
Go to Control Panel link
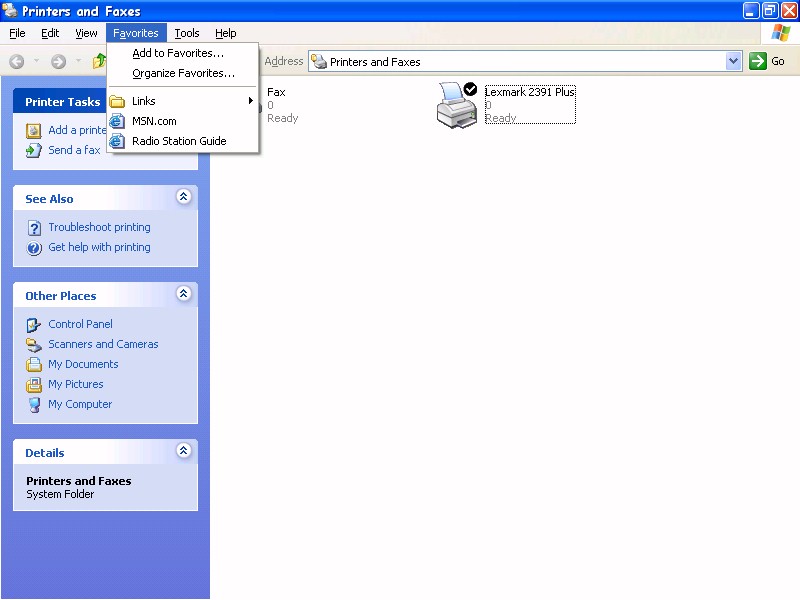81,324
